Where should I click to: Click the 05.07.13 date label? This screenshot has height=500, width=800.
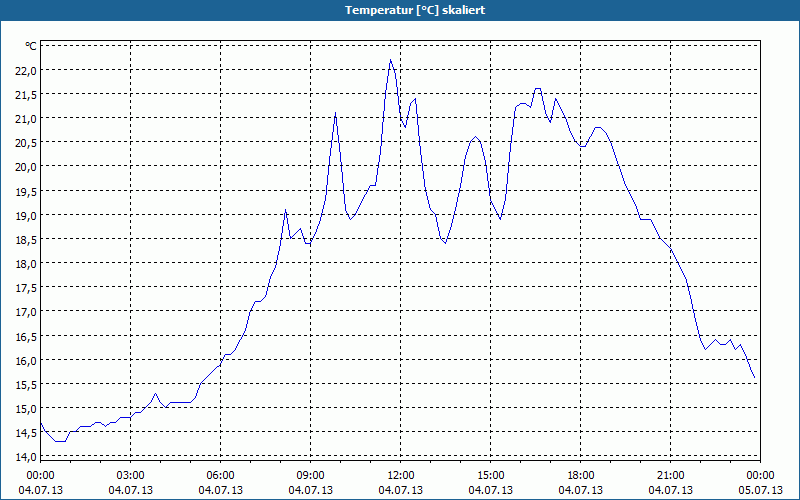pos(760,490)
